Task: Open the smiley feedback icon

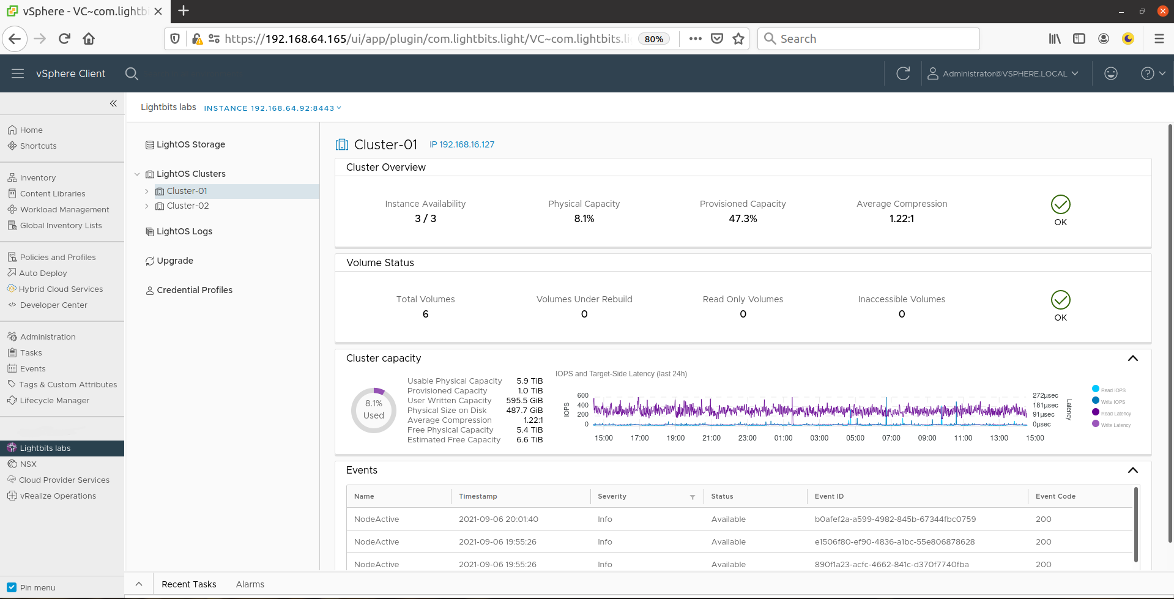Action: coord(1111,74)
